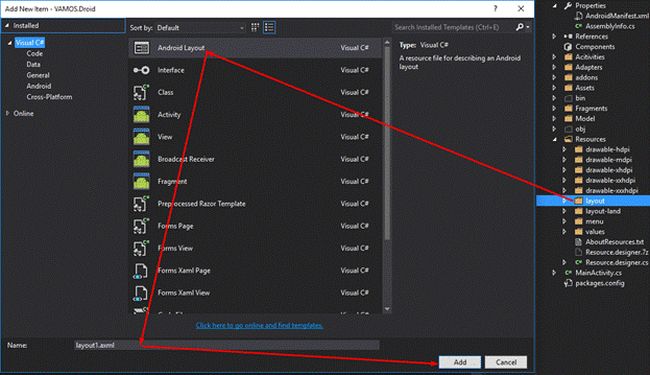The width and height of the screenshot is (650, 375).
Task: Expand the Activities folder in Solution Explorer
Action: (554, 57)
